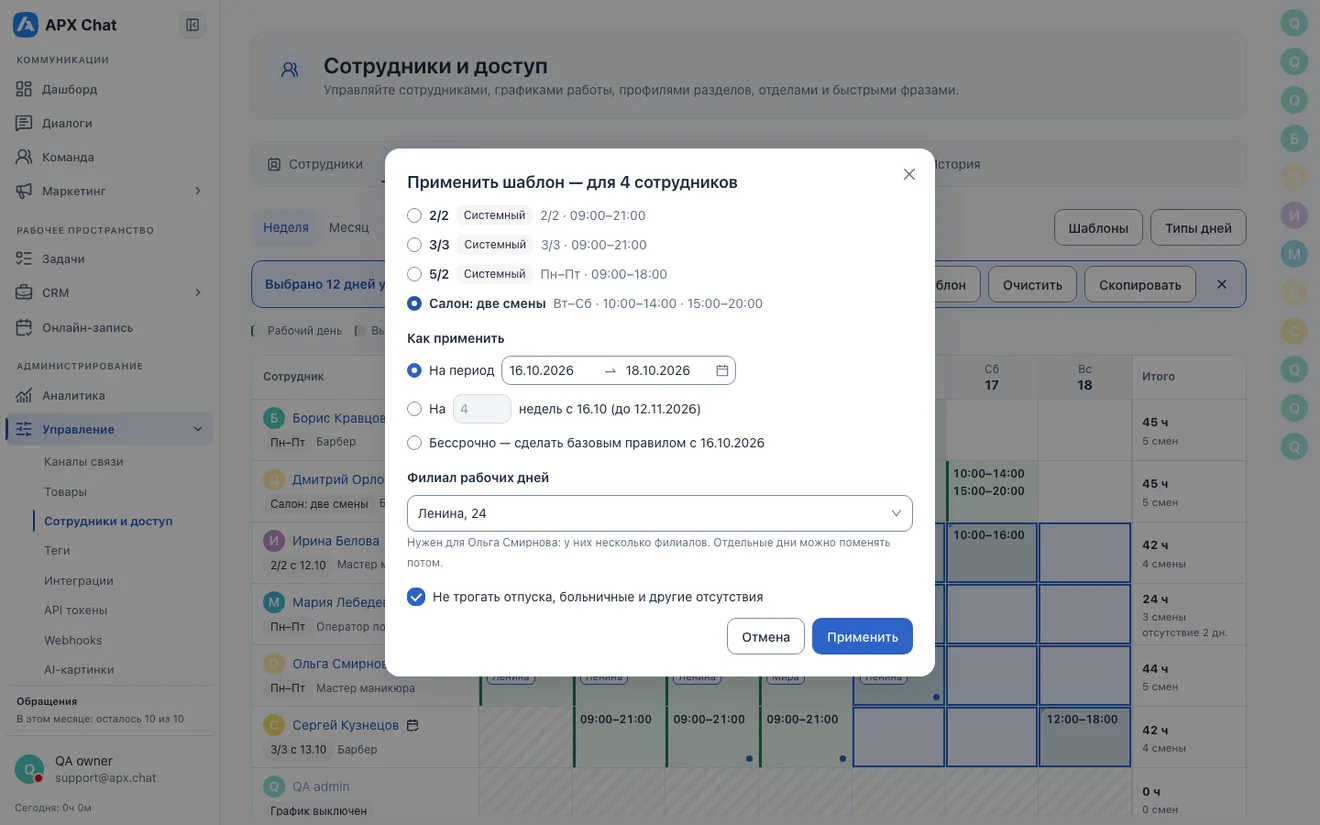Open Товары submenu item
Screen dimensions: 1320x825
[65, 492]
